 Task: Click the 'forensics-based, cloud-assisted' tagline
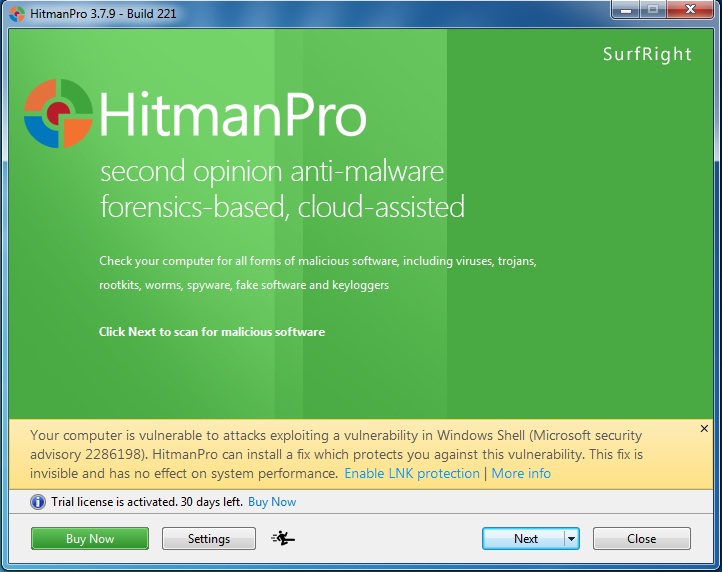pos(282,207)
